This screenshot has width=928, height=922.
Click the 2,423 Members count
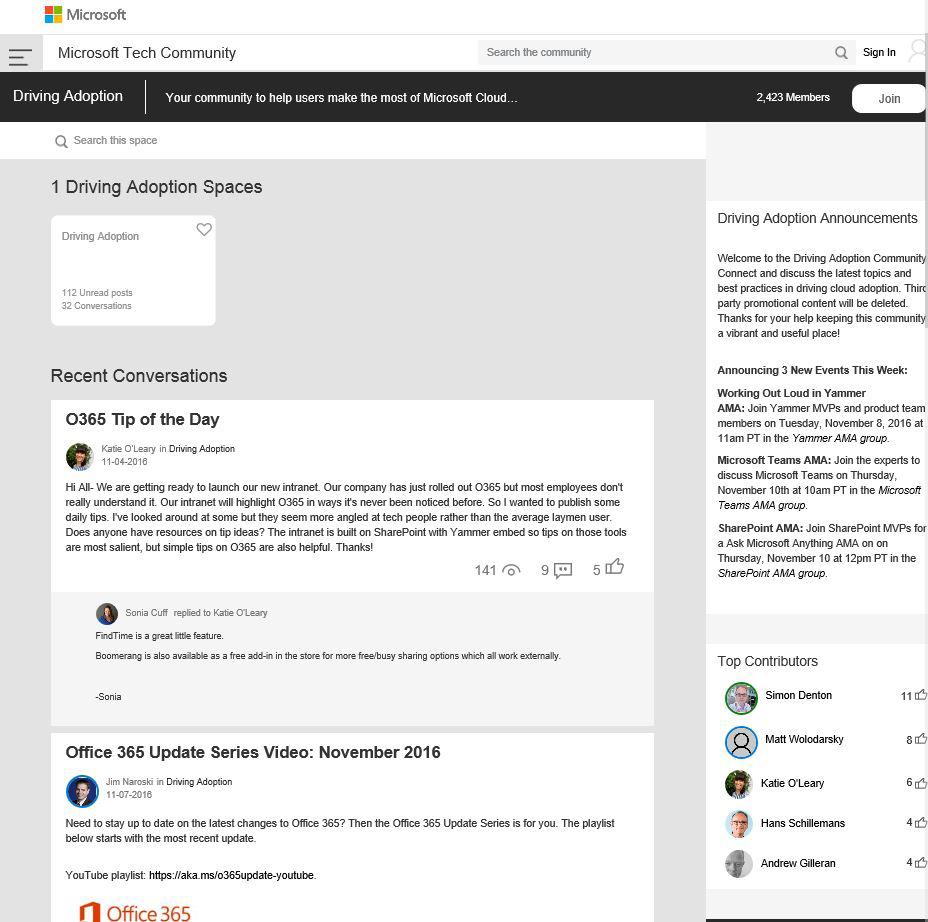pyautogui.click(x=792, y=97)
